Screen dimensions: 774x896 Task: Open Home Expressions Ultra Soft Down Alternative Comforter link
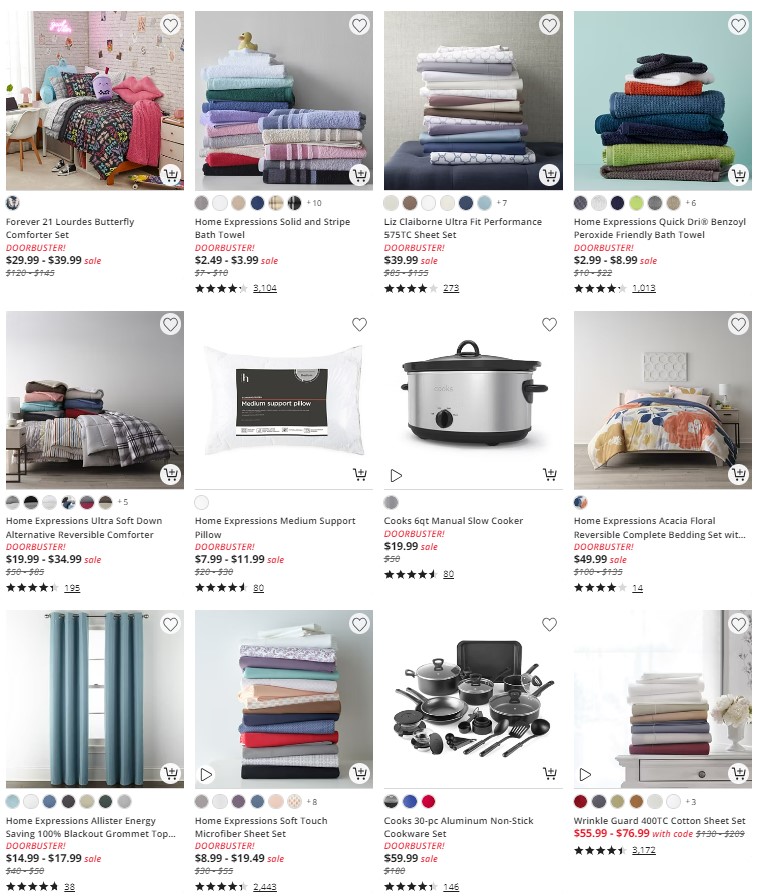click(84, 527)
